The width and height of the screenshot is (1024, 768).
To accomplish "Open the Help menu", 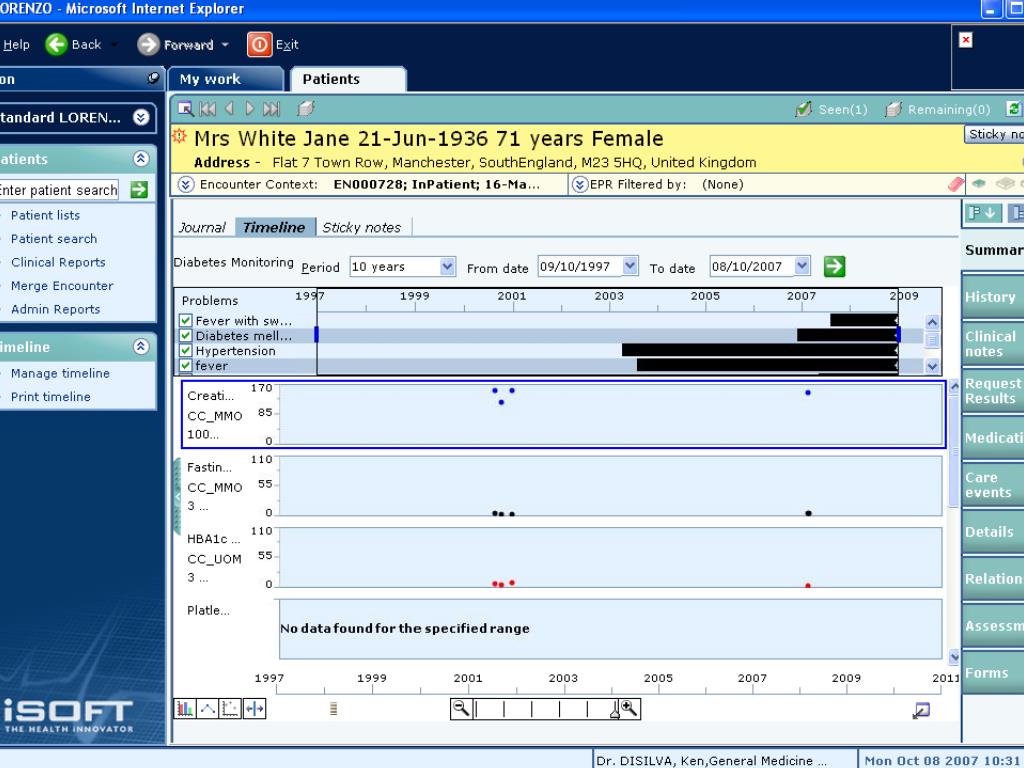I will [x=16, y=44].
